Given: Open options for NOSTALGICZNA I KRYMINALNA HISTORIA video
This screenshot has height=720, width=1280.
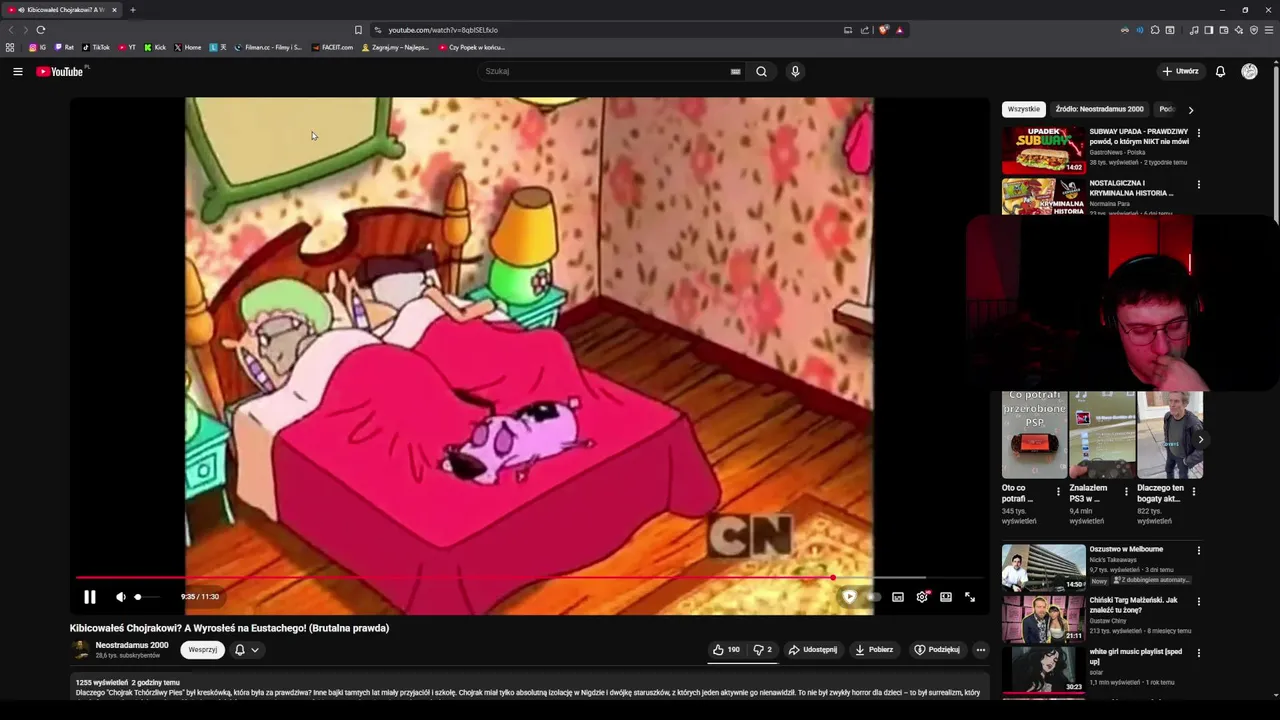Looking at the screenshot, I should pos(1199,185).
